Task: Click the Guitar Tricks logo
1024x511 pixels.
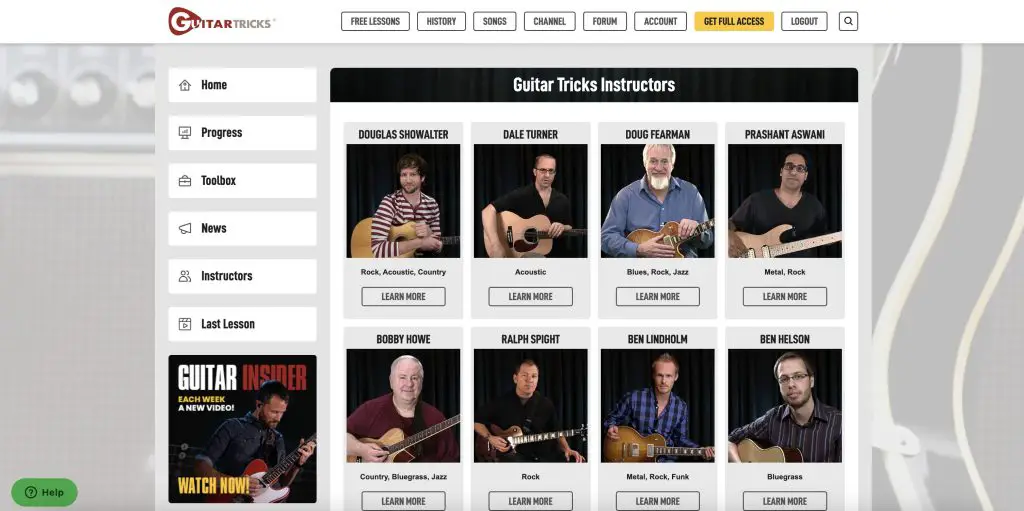Action: tap(221, 21)
